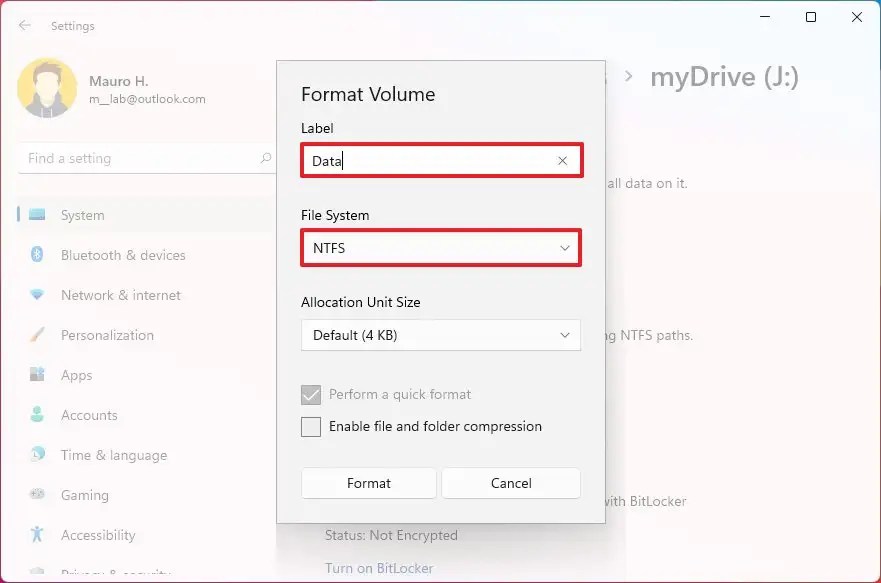Open Bluetooth & devices settings
This screenshot has width=881, height=583.
tap(36, 255)
